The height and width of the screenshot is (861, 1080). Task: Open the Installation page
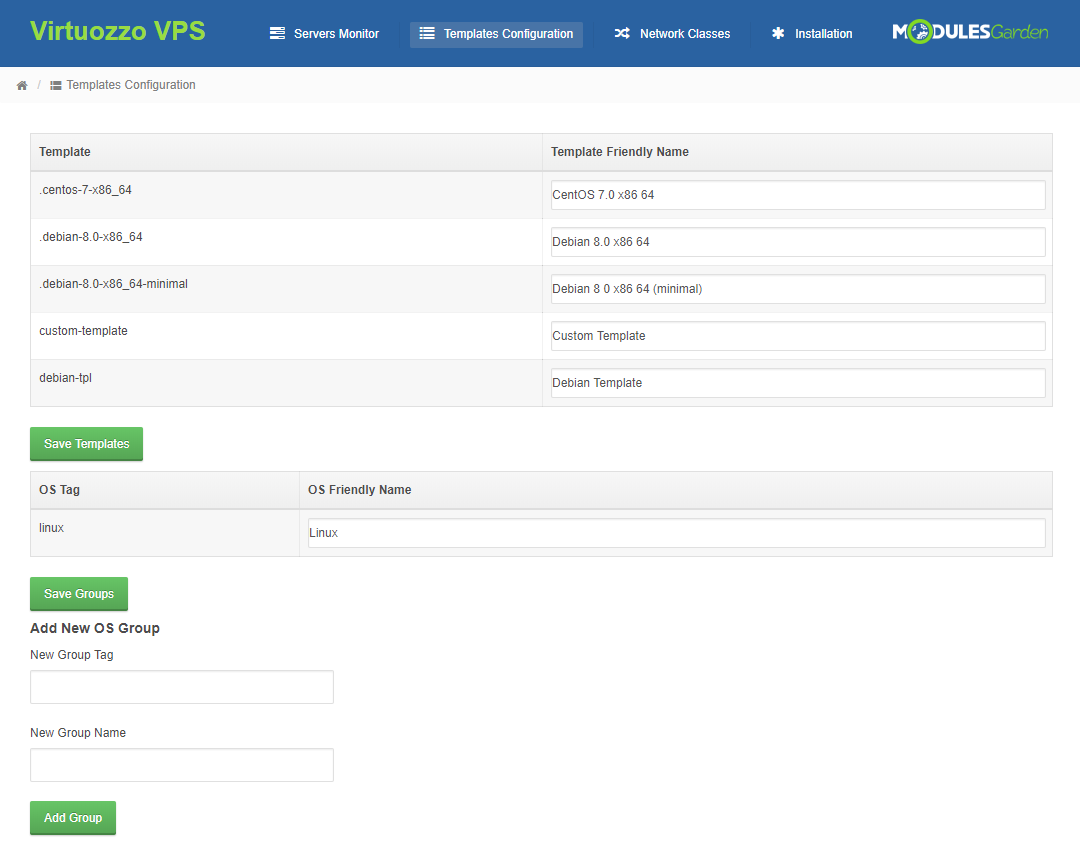pyautogui.click(x=811, y=34)
